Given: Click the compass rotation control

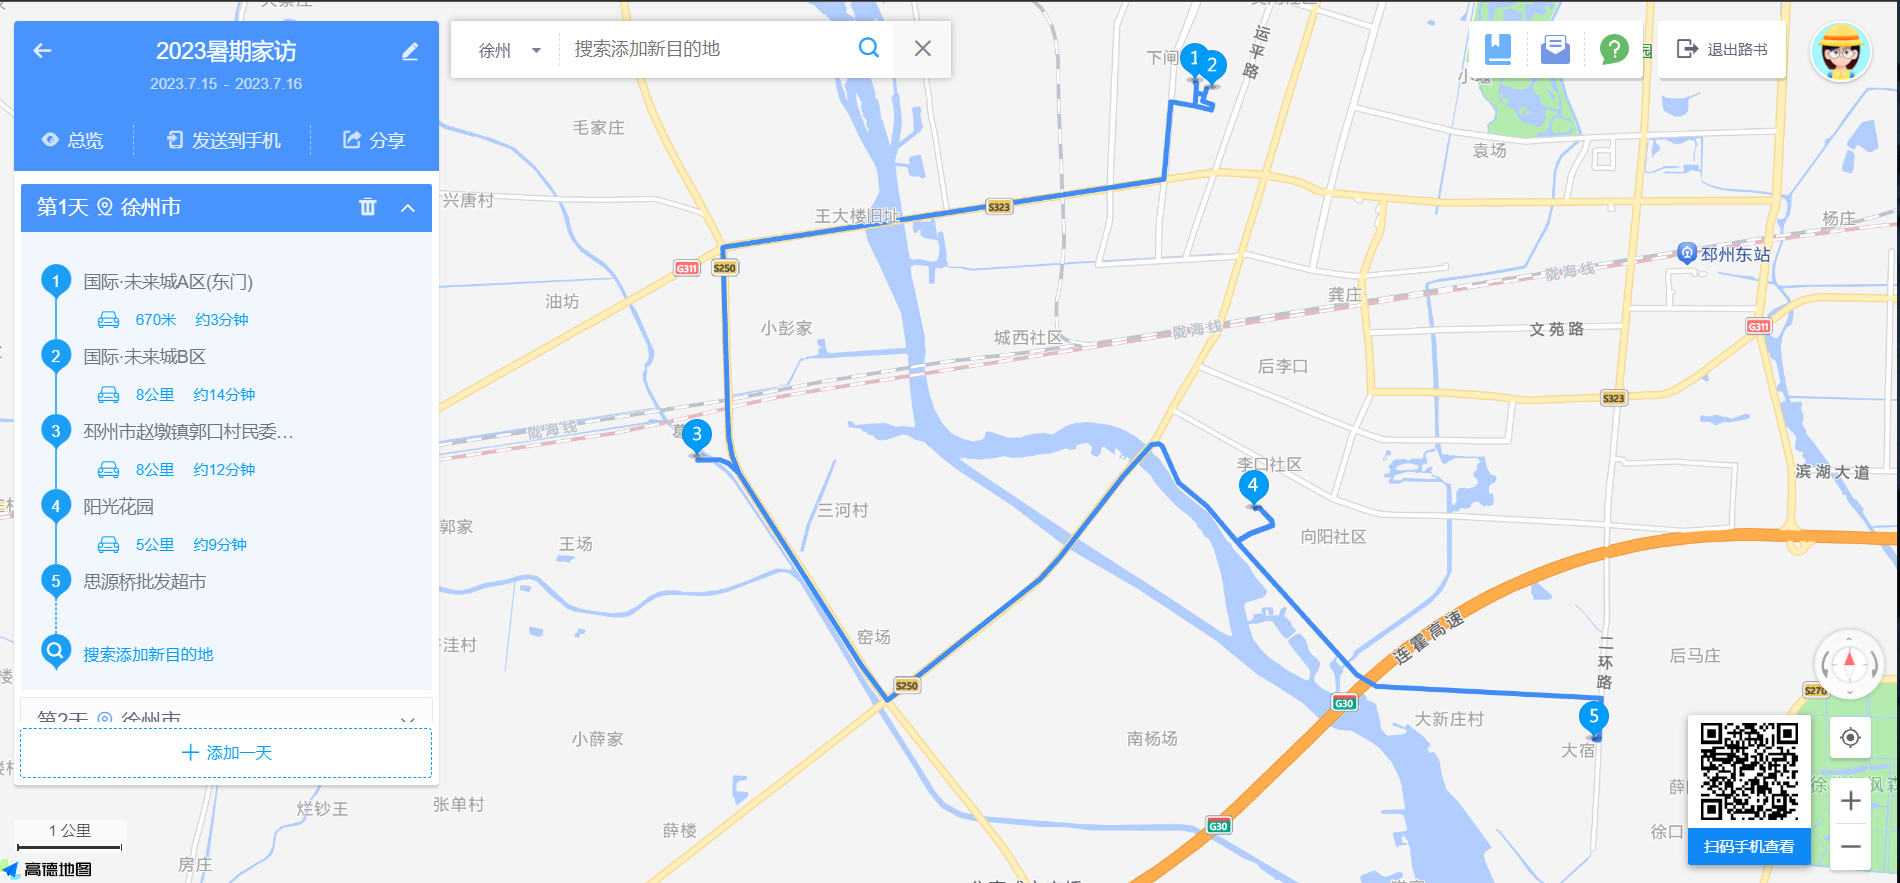Looking at the screenshot, I should (x=1849, y=663).
